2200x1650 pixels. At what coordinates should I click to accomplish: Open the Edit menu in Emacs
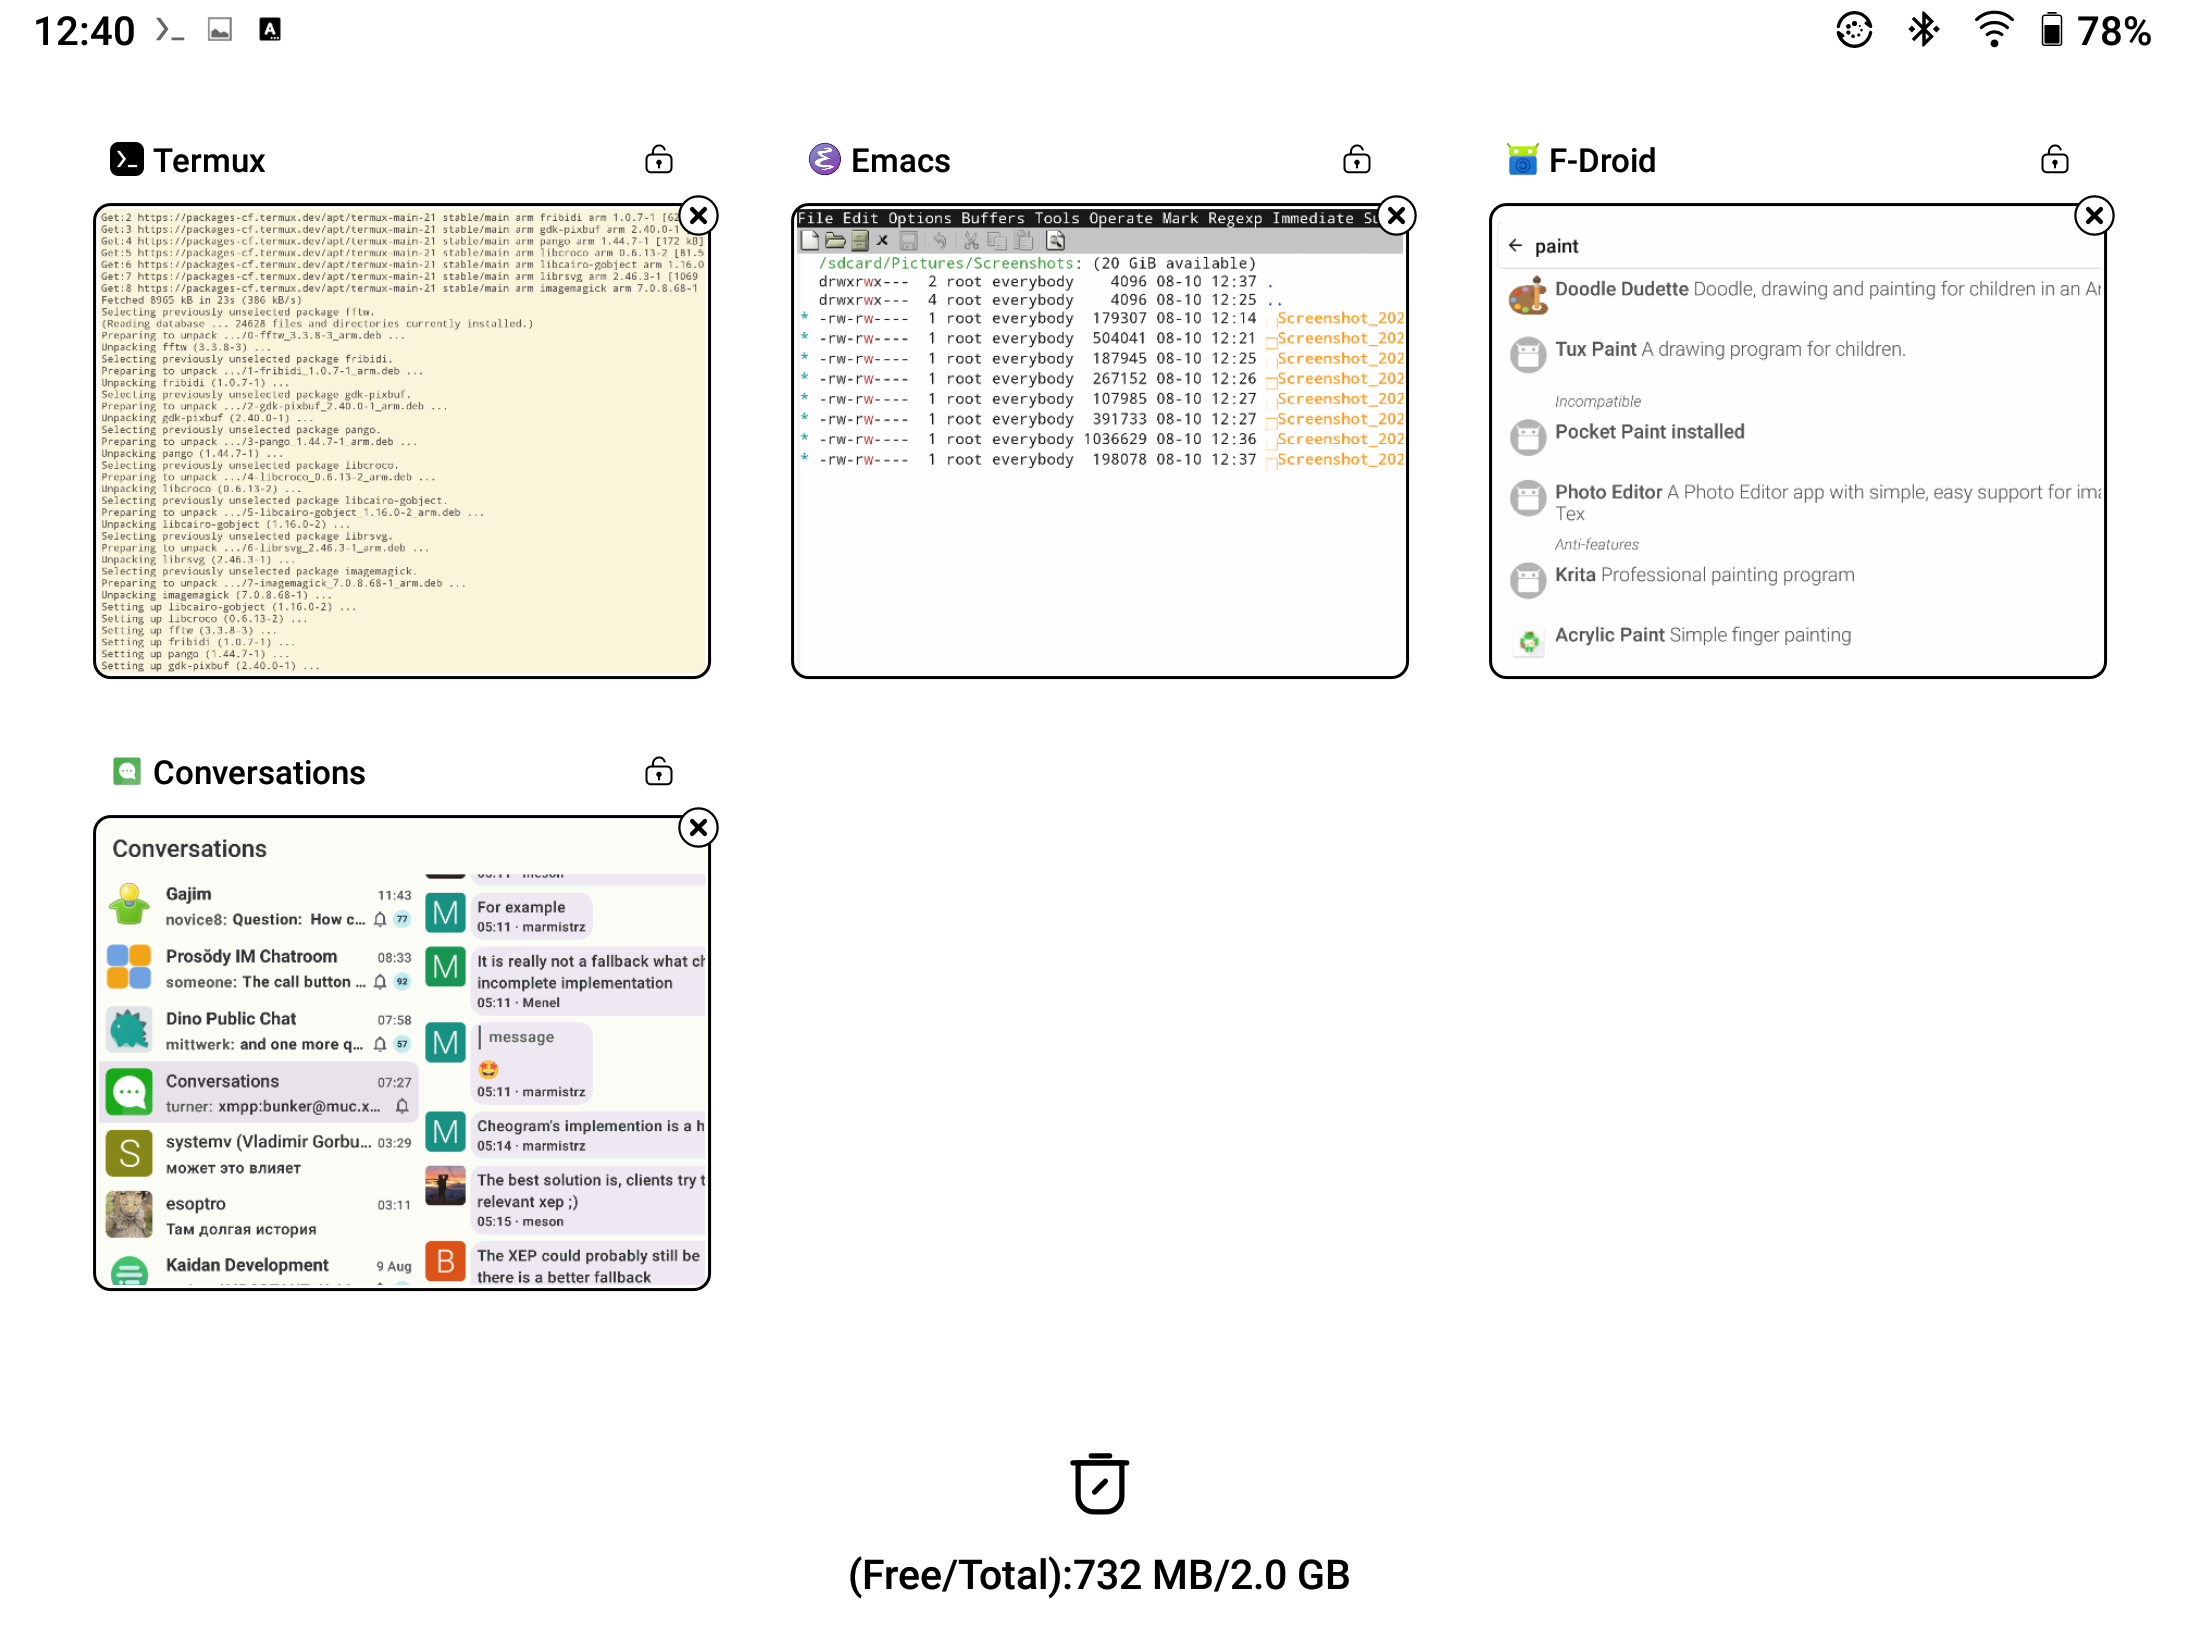click(x=860, y=218)
